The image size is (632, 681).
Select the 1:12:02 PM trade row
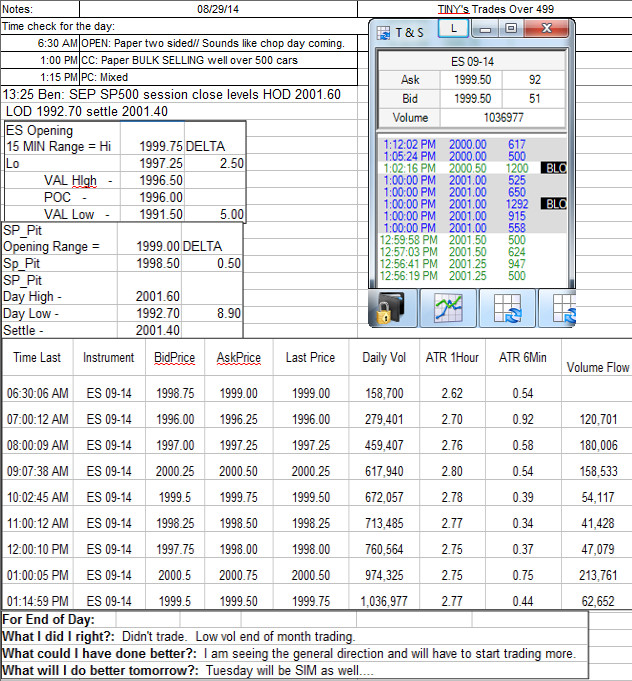[473, 144]
